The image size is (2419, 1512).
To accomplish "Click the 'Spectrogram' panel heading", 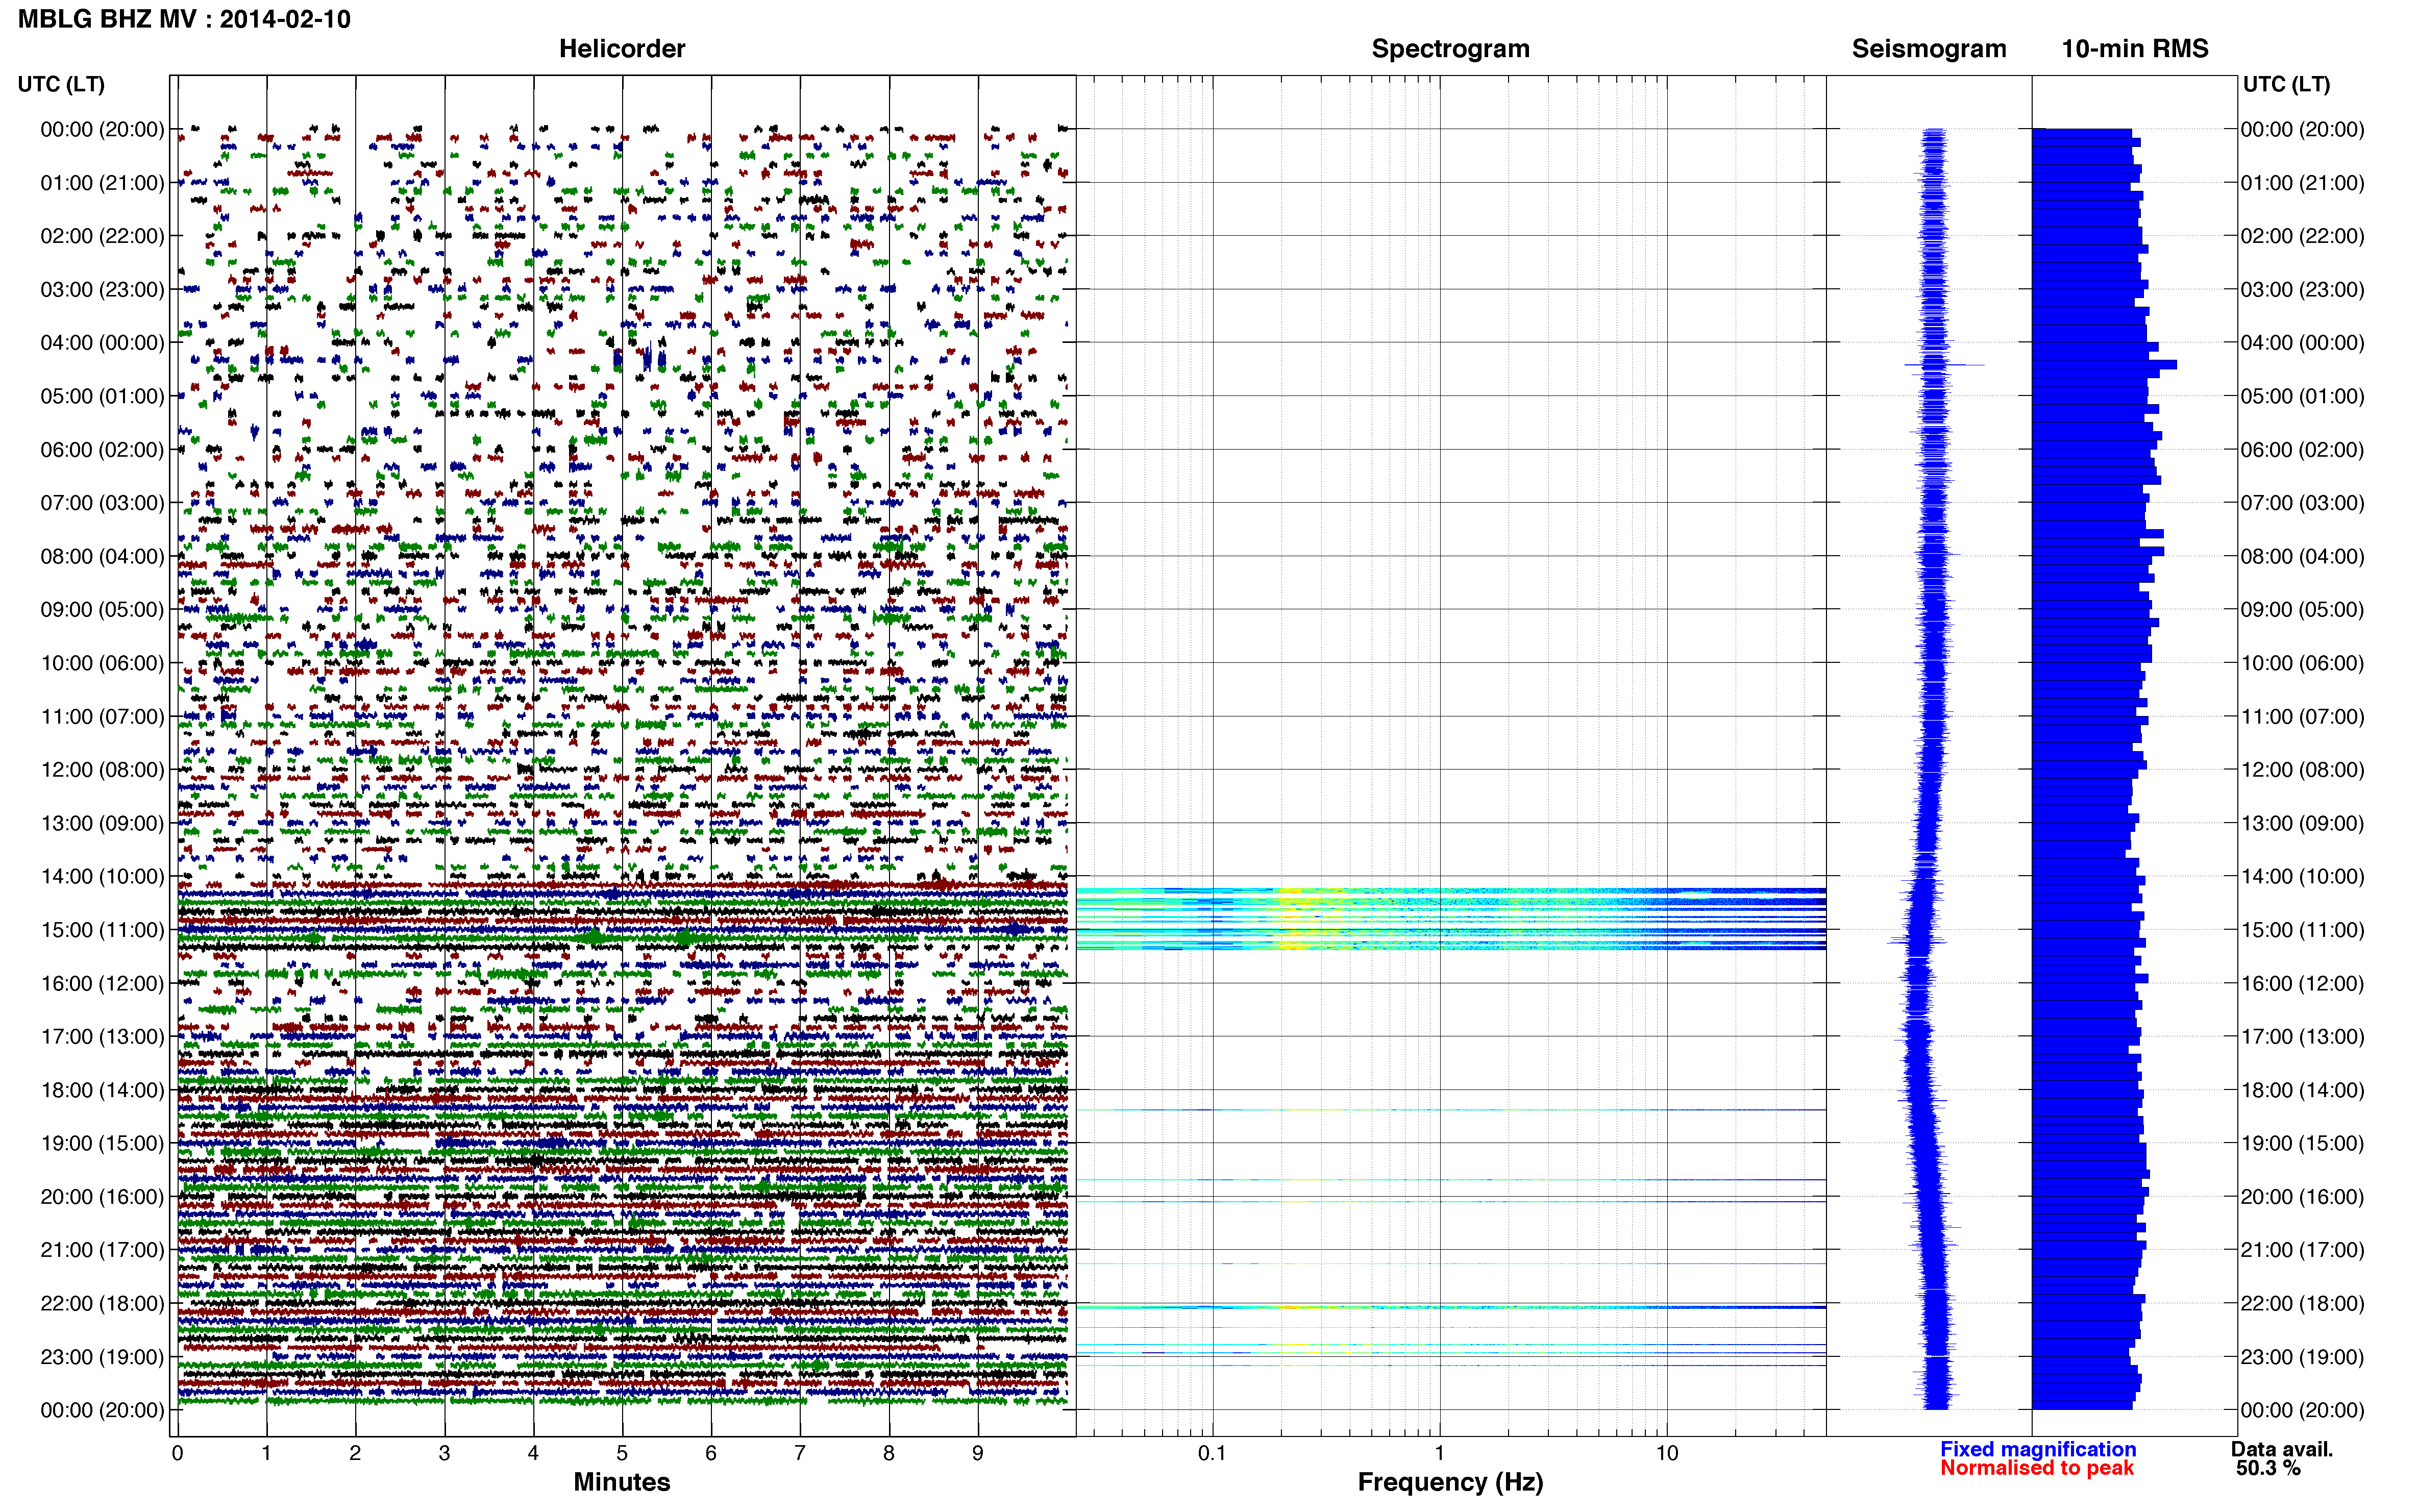I will (x=1450, y=49).
